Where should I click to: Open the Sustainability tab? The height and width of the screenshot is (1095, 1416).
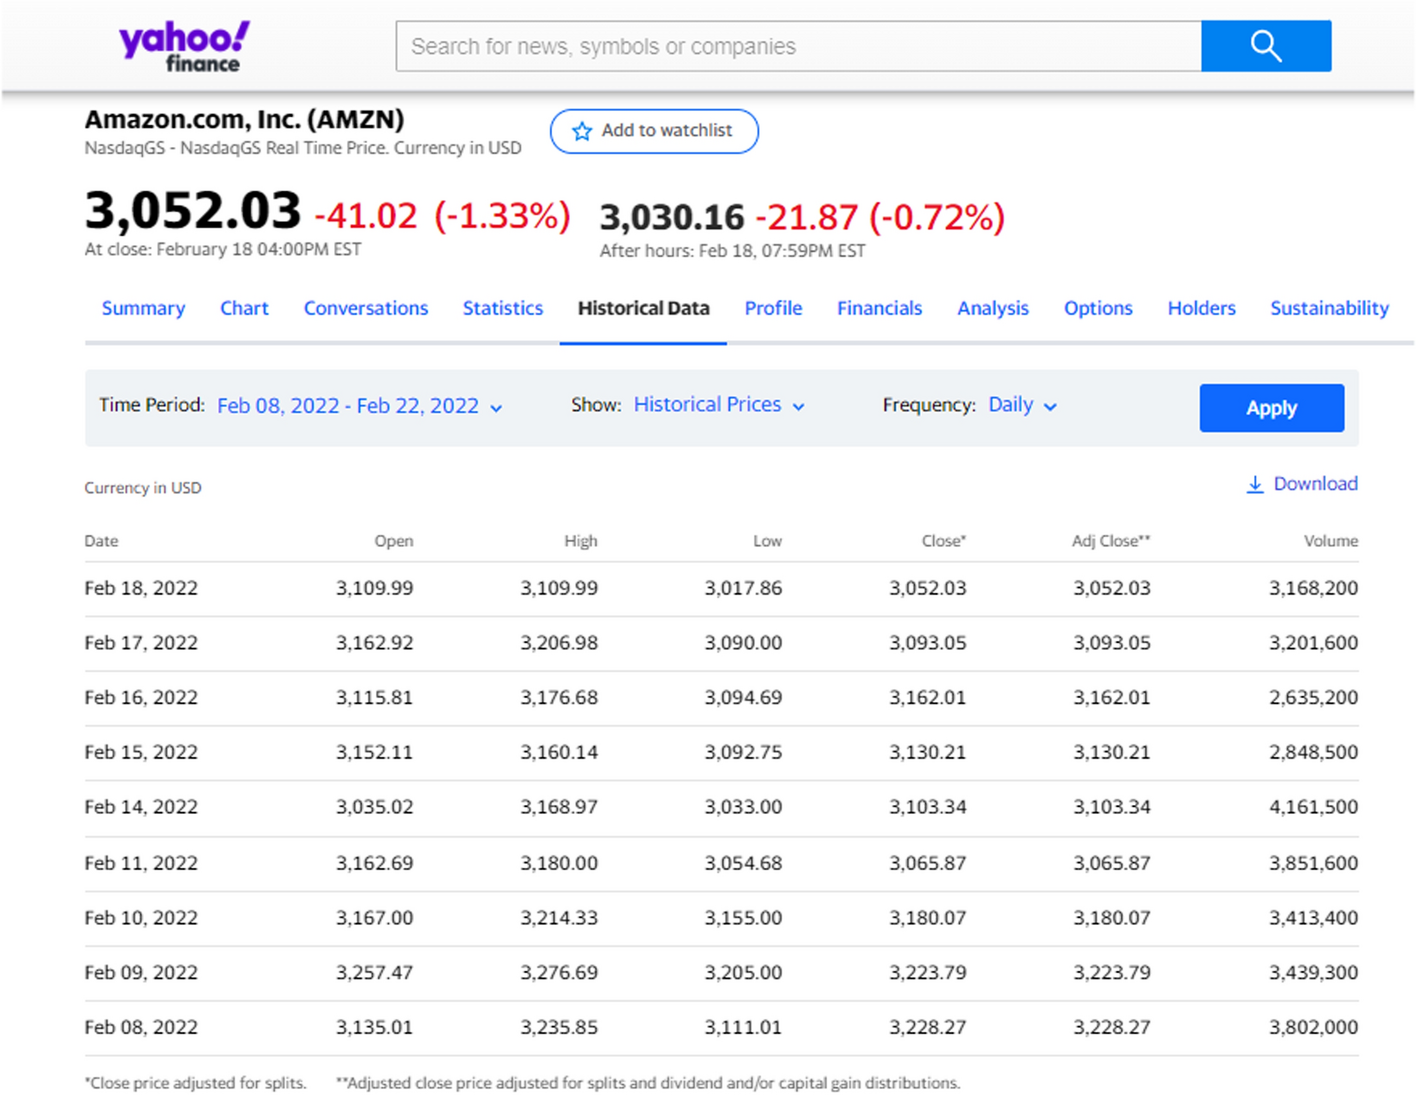click(1329, 308)
